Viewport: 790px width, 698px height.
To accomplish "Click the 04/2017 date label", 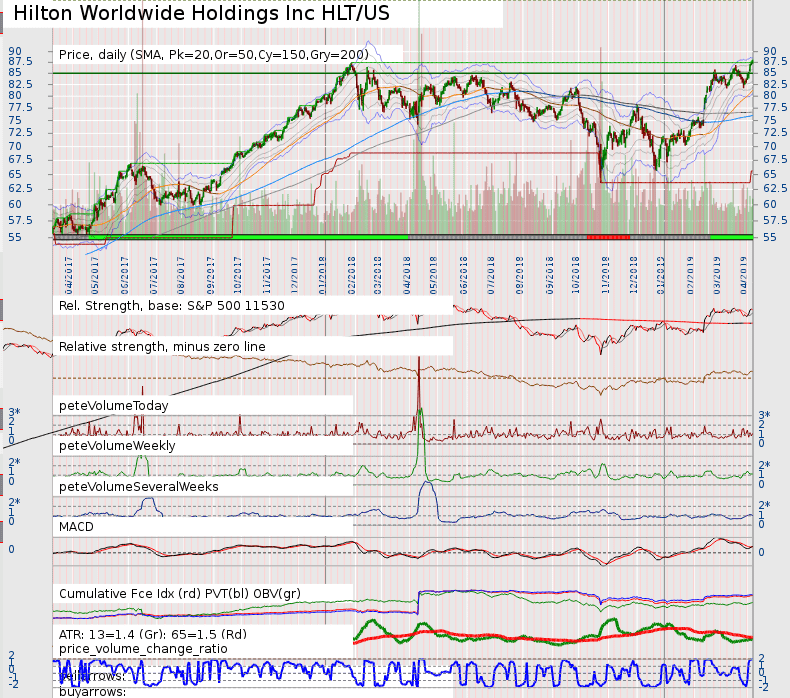I will (x=69, y=276).
